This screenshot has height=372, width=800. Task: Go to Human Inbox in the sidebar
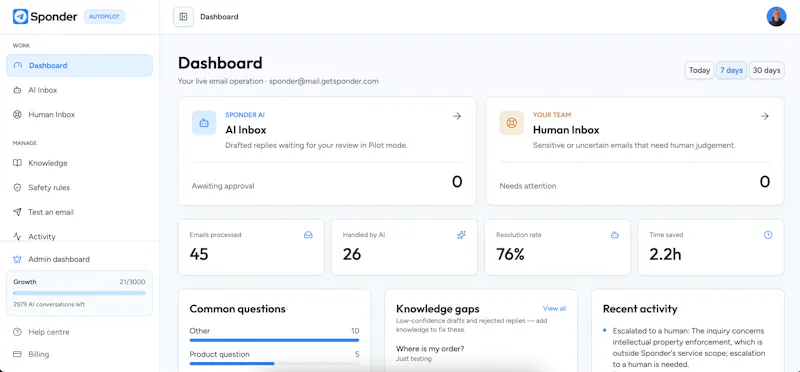[80, 115]
